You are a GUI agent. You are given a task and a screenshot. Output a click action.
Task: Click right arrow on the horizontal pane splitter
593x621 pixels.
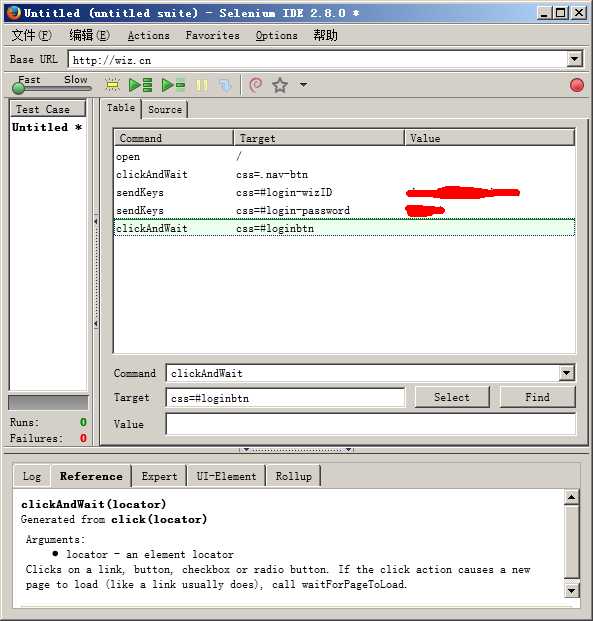tap(349, 450)
